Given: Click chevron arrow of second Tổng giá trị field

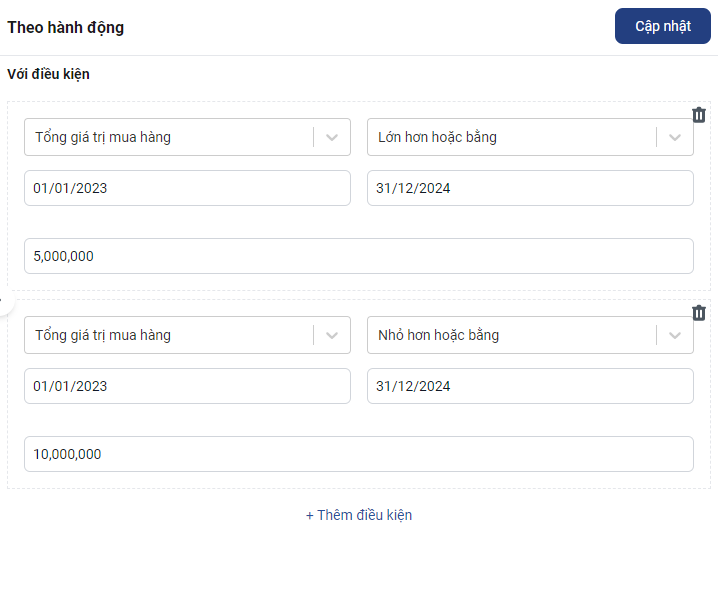Looking at the screenshot, I should click(x=332, y=335).
